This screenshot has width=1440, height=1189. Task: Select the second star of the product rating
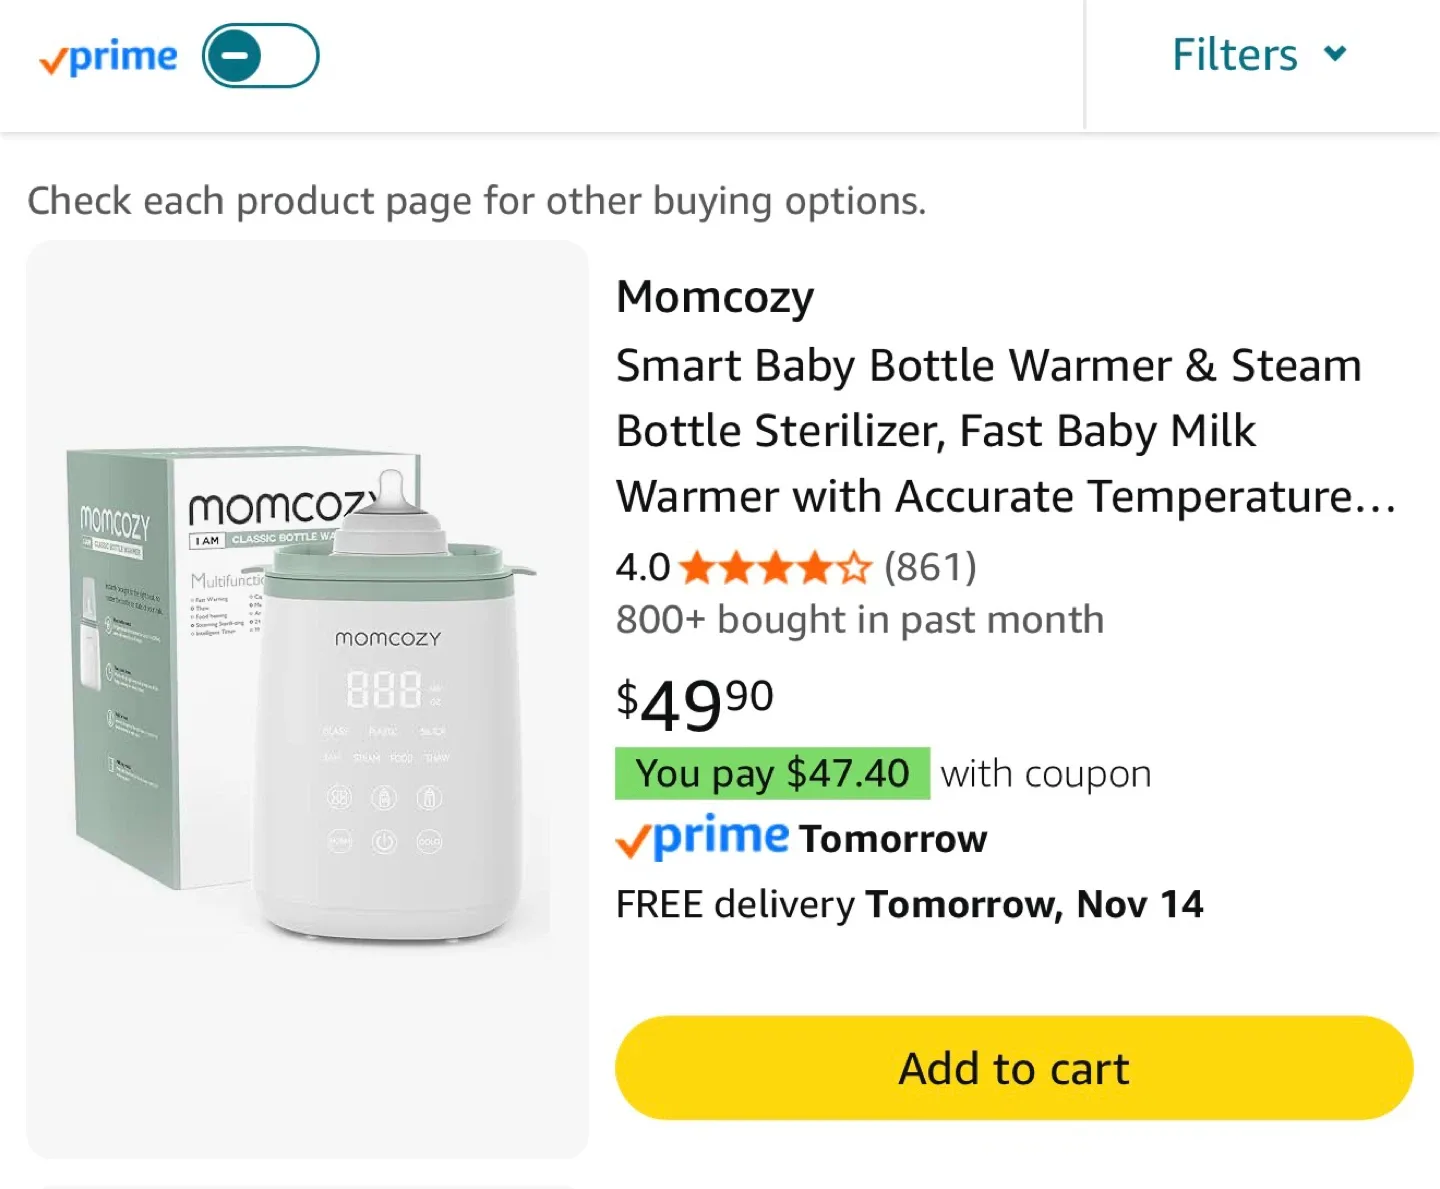735,568
